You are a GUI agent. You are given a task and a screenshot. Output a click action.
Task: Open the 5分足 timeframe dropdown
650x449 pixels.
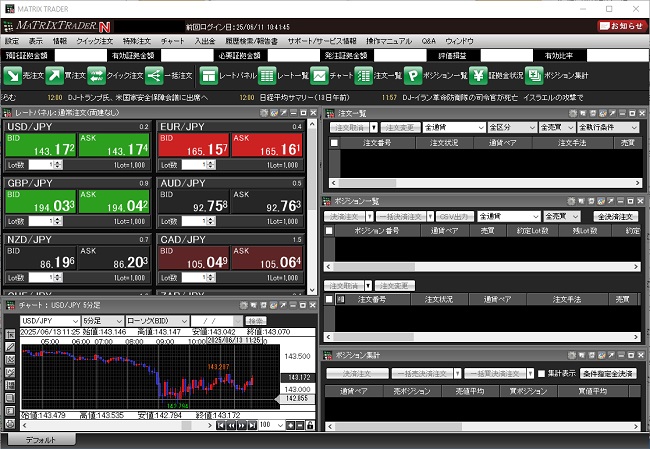point(102,321)
